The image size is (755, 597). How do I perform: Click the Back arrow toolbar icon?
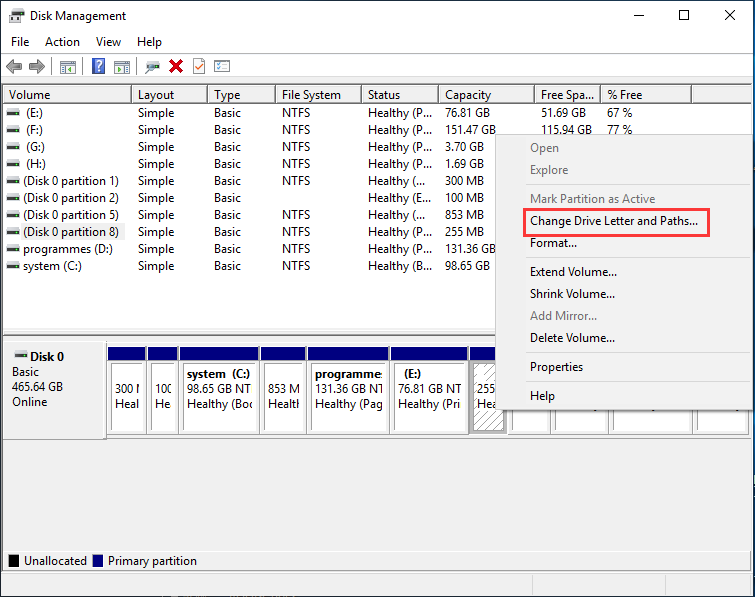pos(14,66)
